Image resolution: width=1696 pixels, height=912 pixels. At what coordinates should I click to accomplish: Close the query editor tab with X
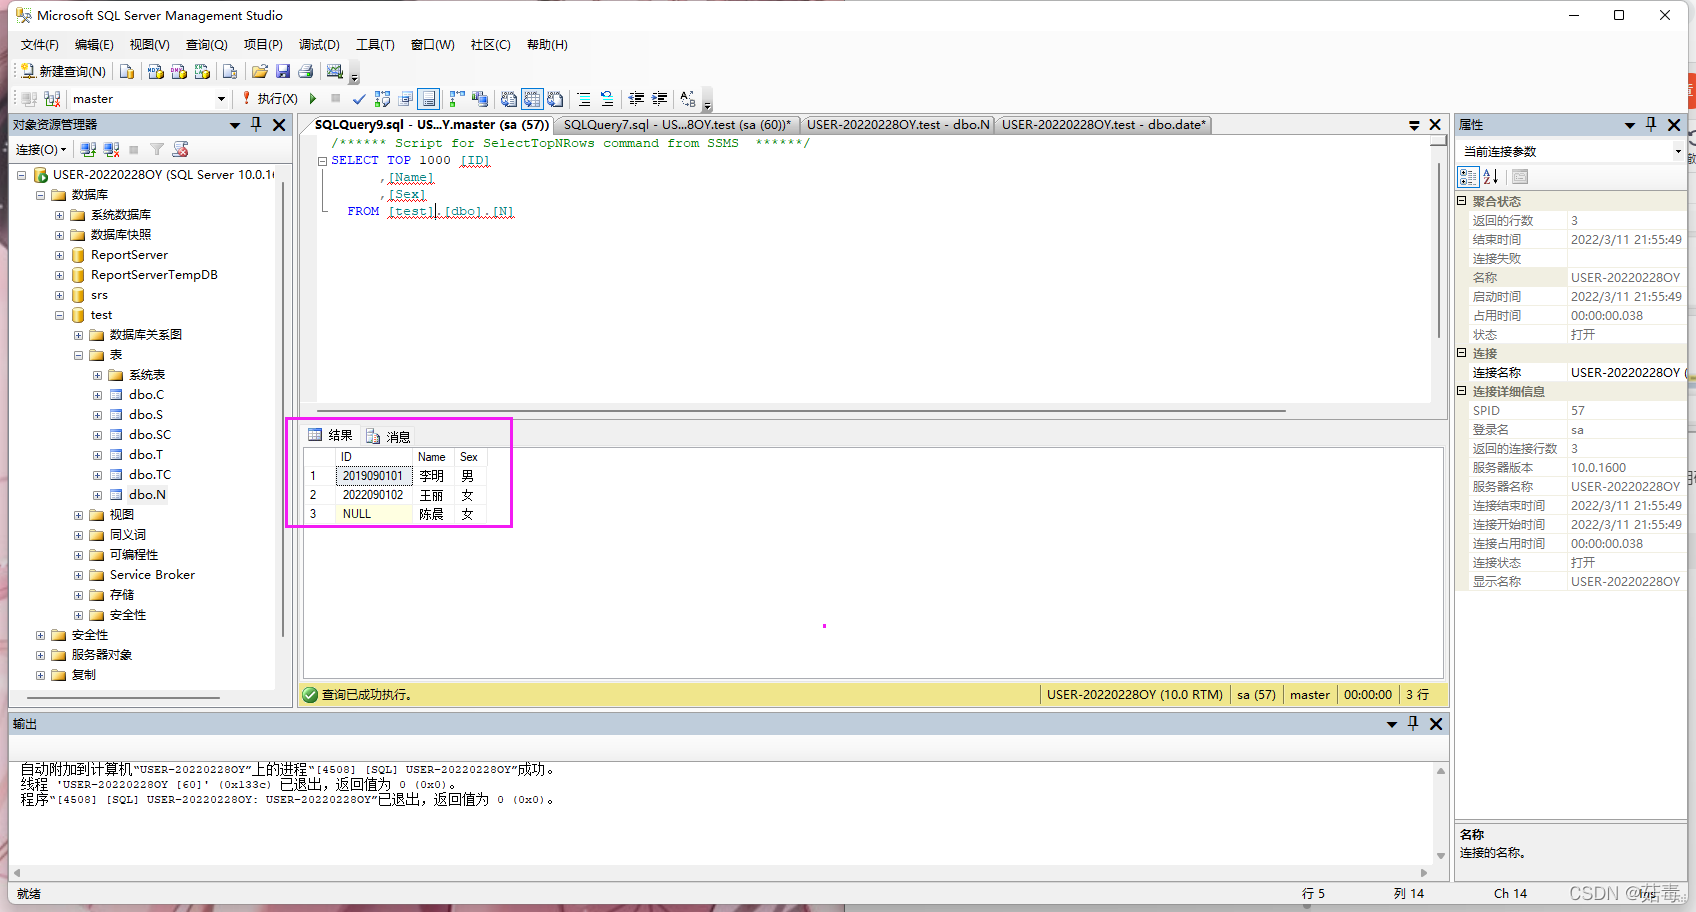[1435, 125]
